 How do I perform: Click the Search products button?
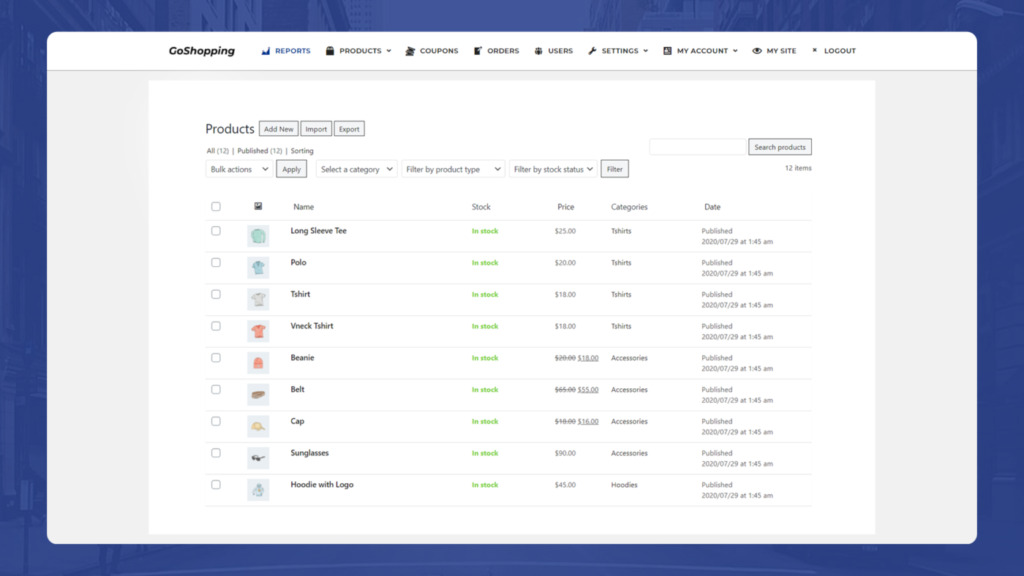(x=780, y=147)
